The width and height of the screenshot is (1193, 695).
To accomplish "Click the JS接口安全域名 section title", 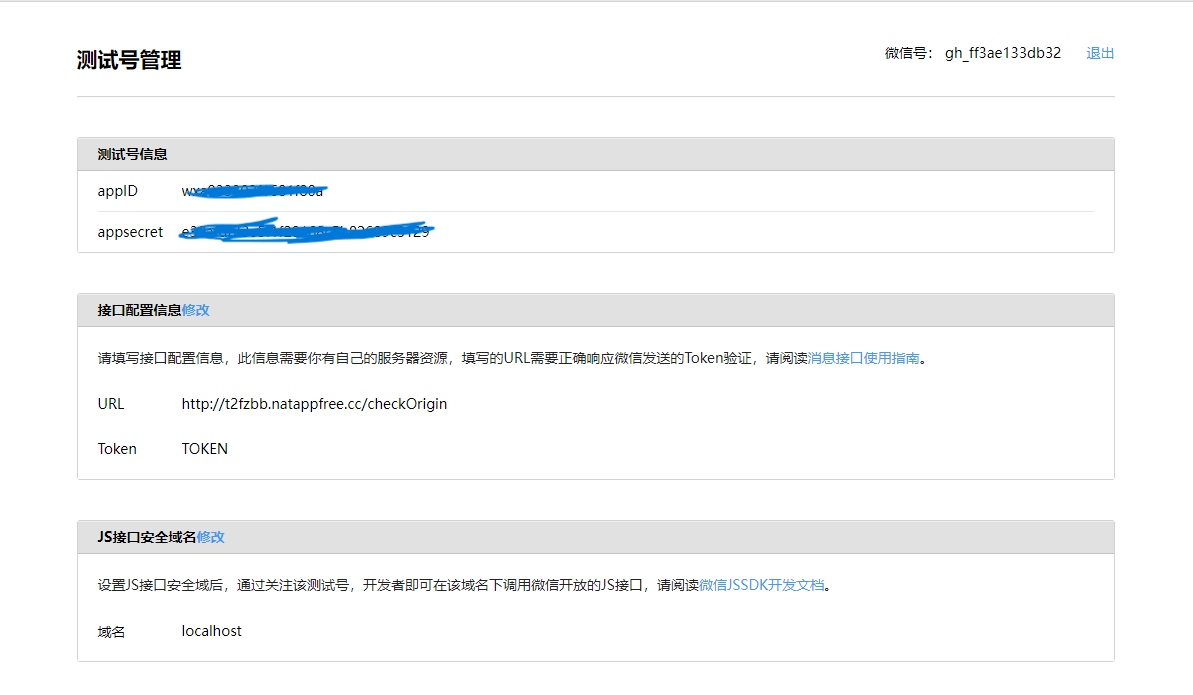I will 147,537.
